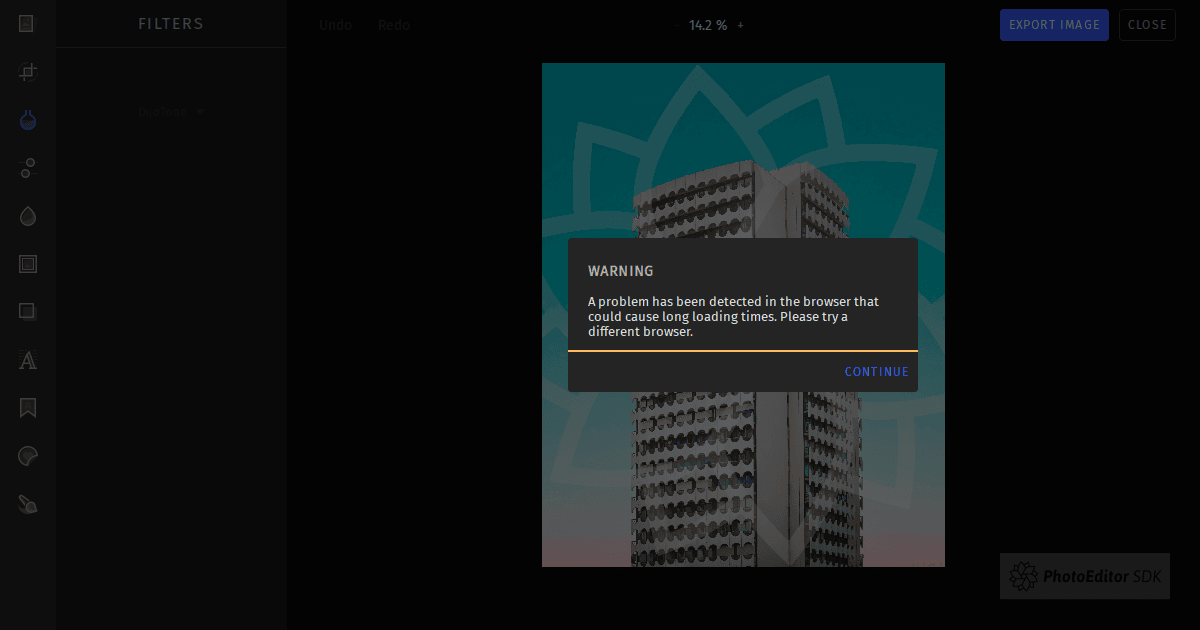Select the Brush tool
Viewport: 1200px width, 630px height.
[x=28, y=504]
